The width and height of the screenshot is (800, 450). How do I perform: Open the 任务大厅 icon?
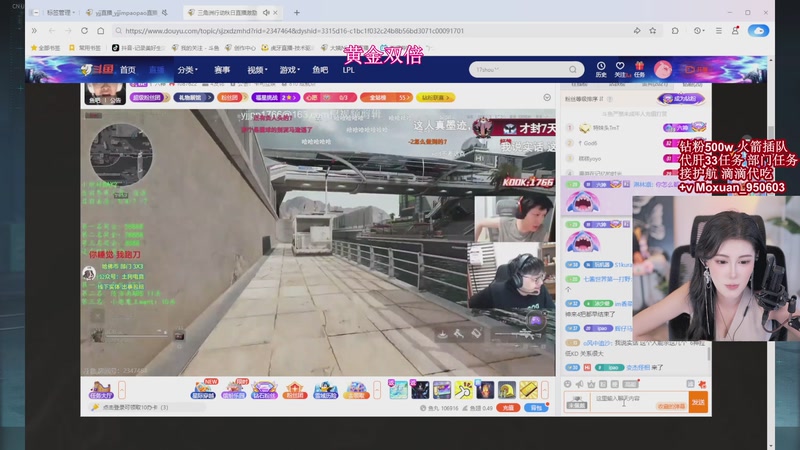(101, 390)
